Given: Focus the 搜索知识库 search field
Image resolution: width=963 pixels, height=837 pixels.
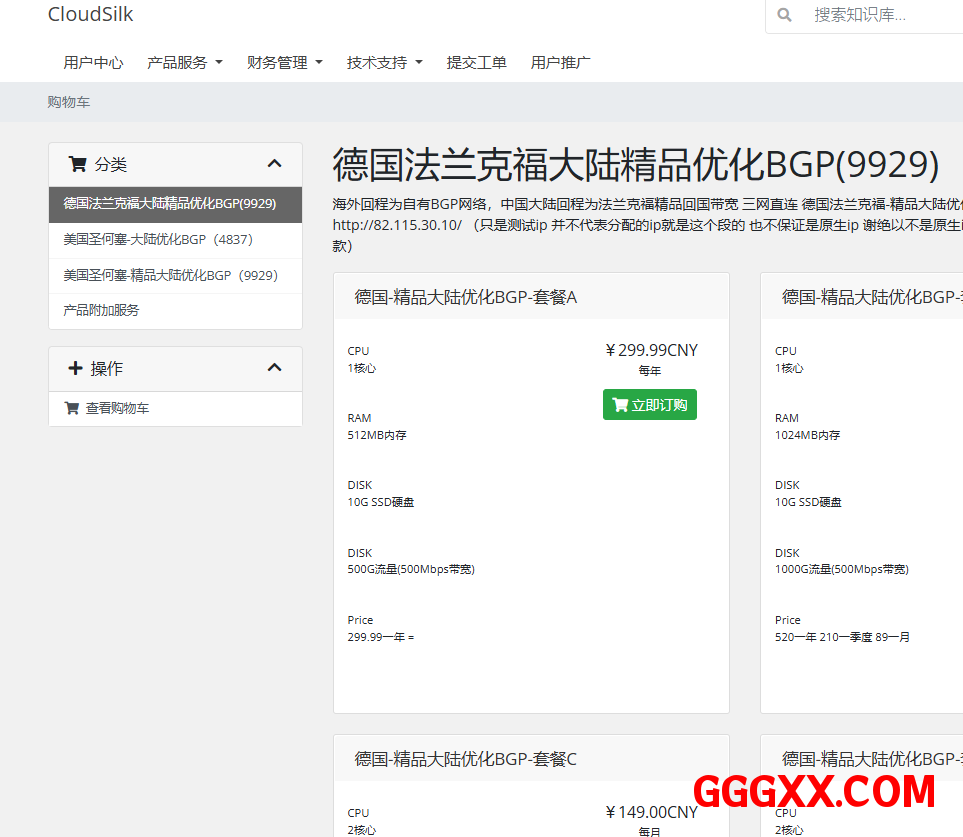Looking at the screenshot, I should click(x=880, y=15).
